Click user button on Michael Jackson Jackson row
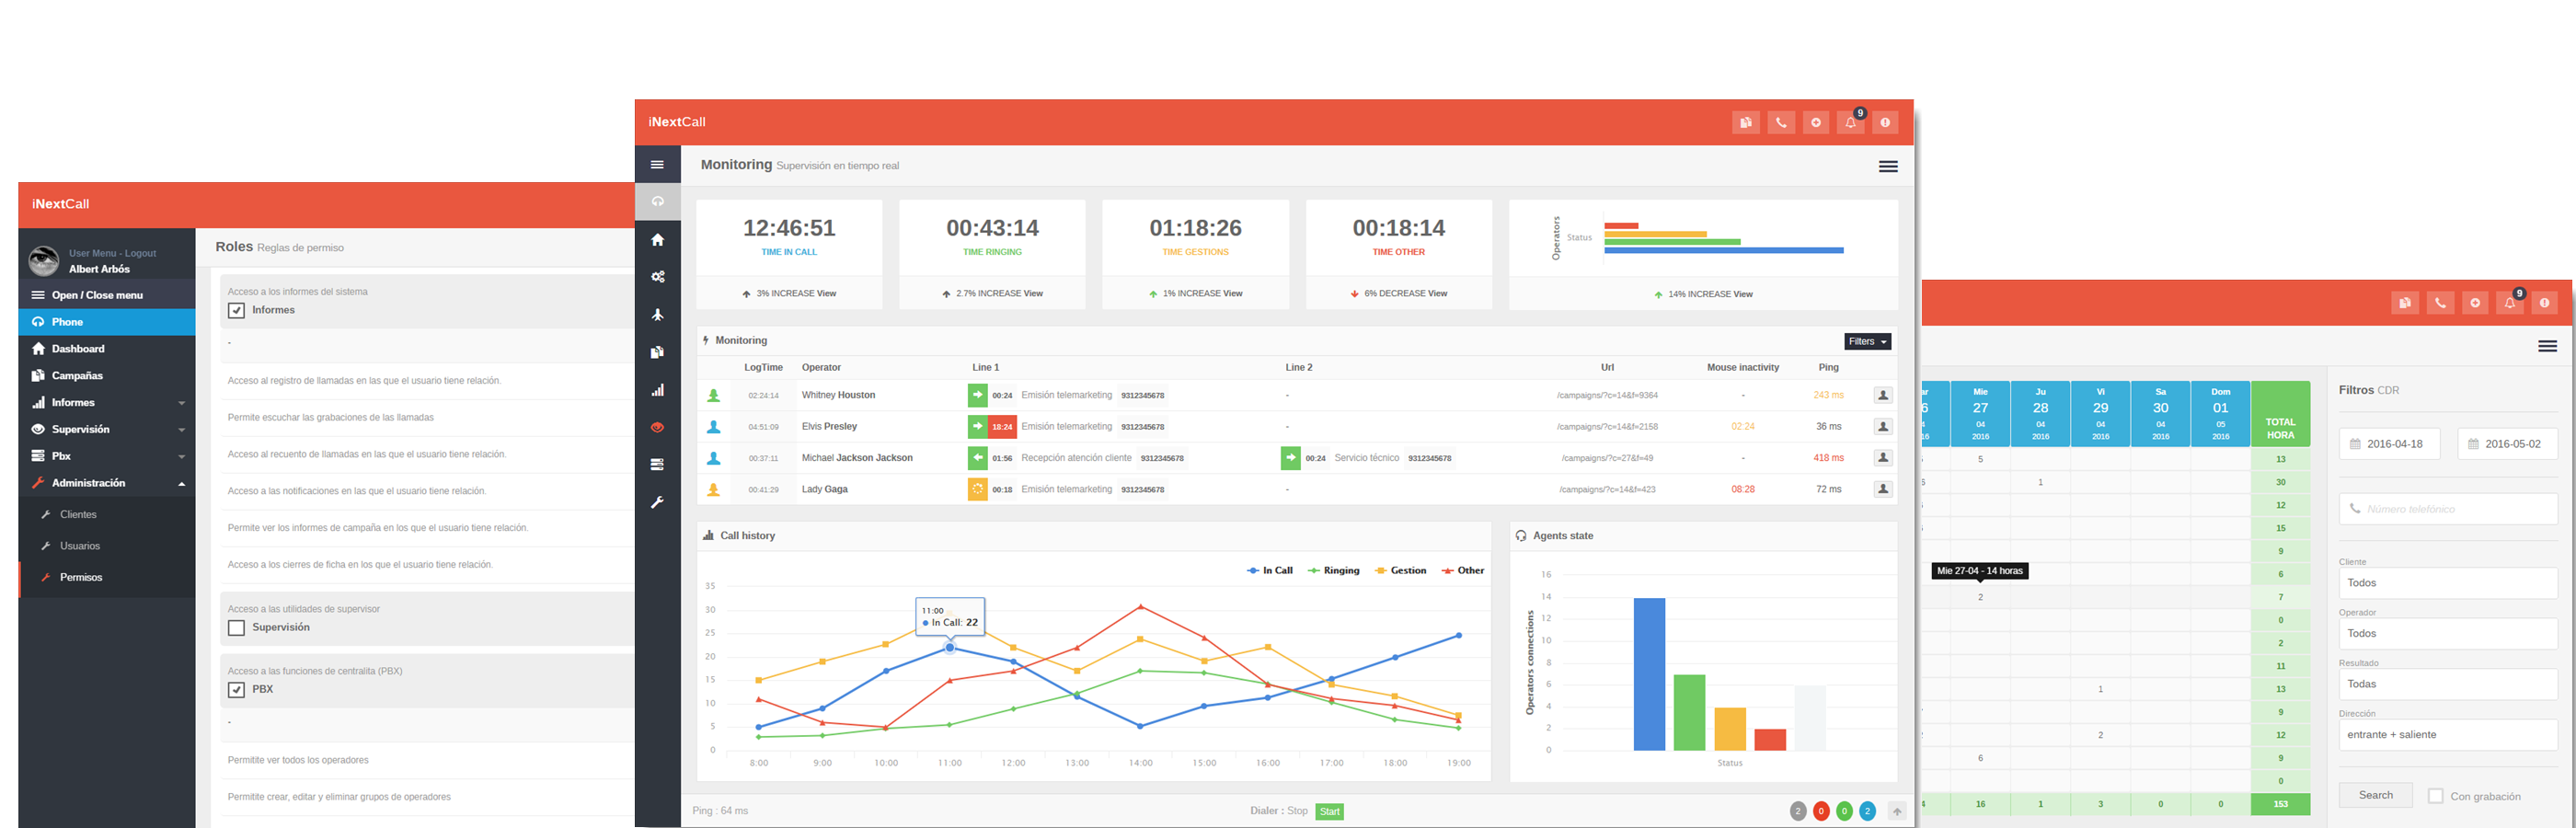This screenshot has width=2576, height=828. coord(1883,458)
